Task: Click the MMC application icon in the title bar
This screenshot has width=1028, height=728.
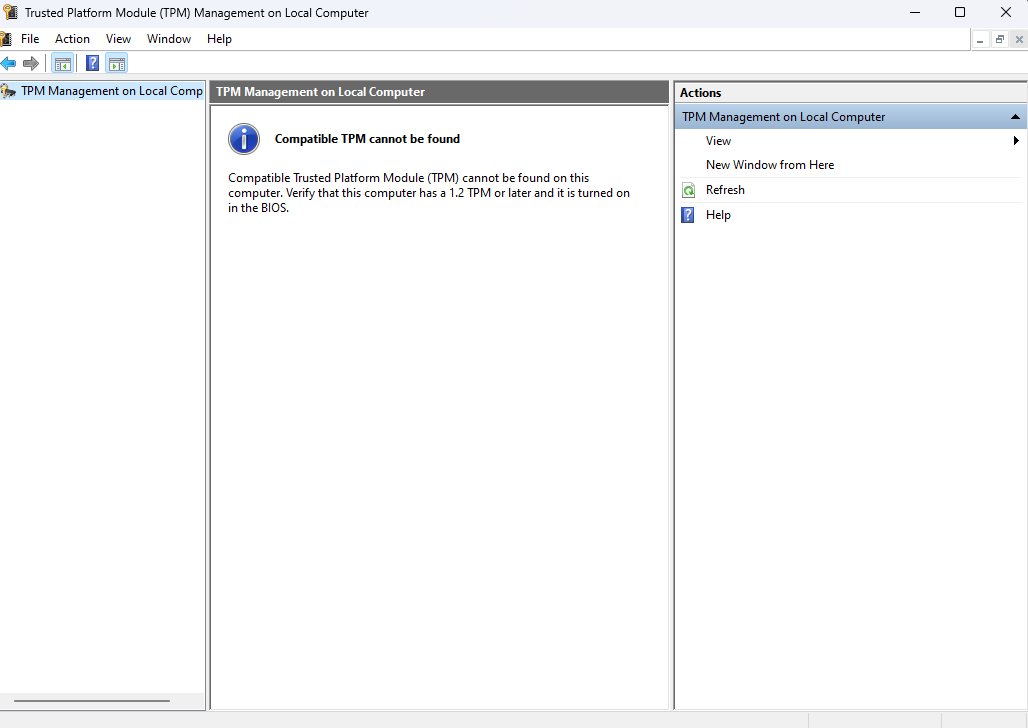Action: click(x=9, y=12)
